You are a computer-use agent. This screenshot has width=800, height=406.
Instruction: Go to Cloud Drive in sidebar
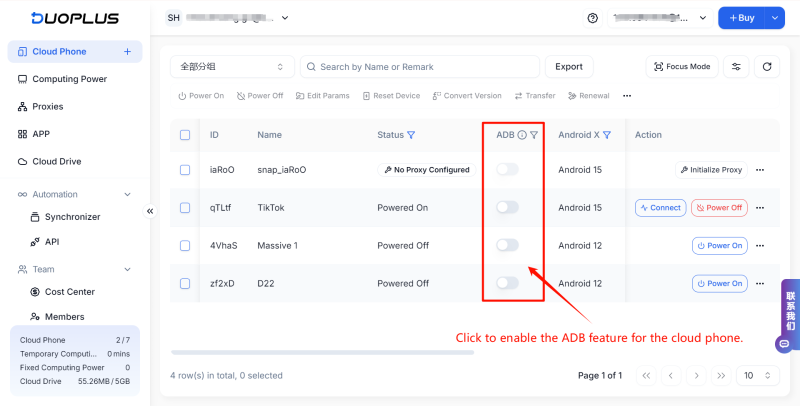click(56, 161)
